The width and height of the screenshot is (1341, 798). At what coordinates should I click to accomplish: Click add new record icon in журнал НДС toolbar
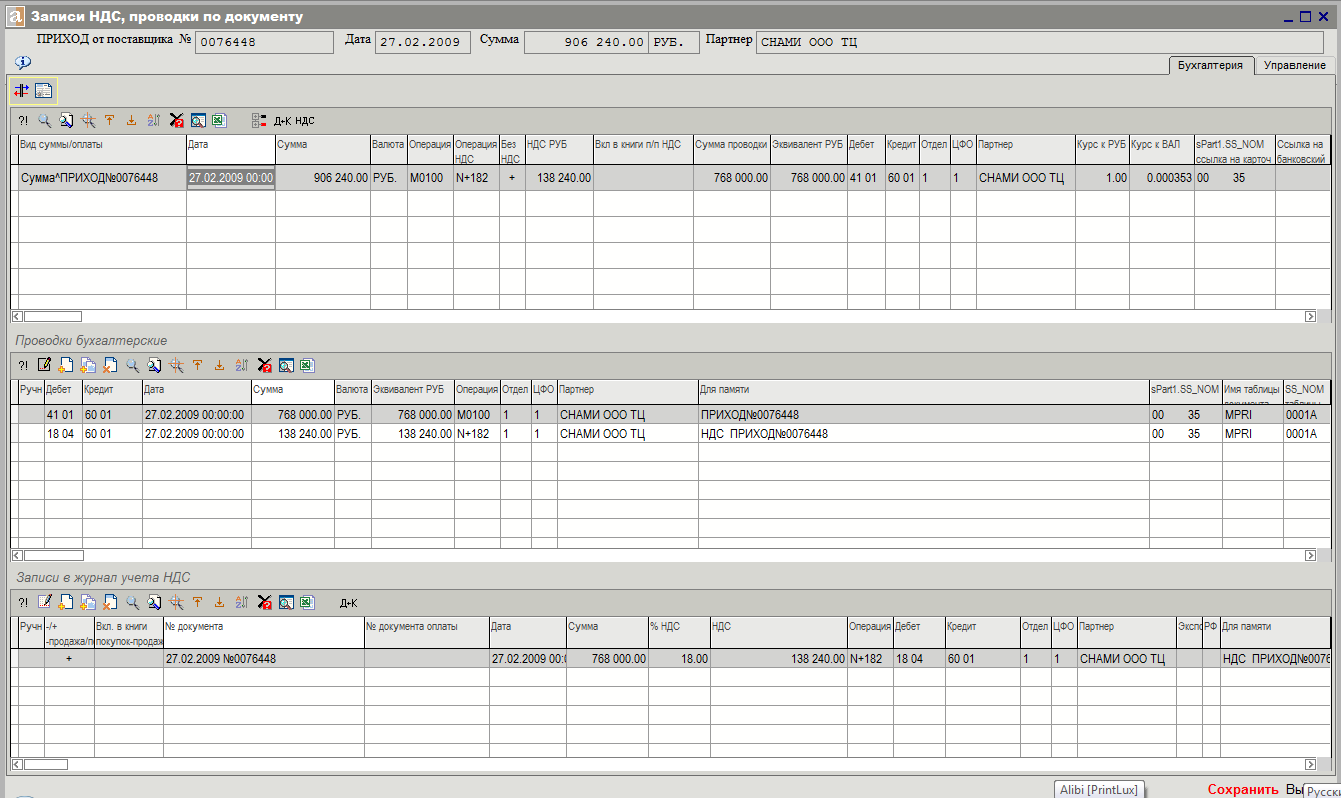click(x=66, y=602)
